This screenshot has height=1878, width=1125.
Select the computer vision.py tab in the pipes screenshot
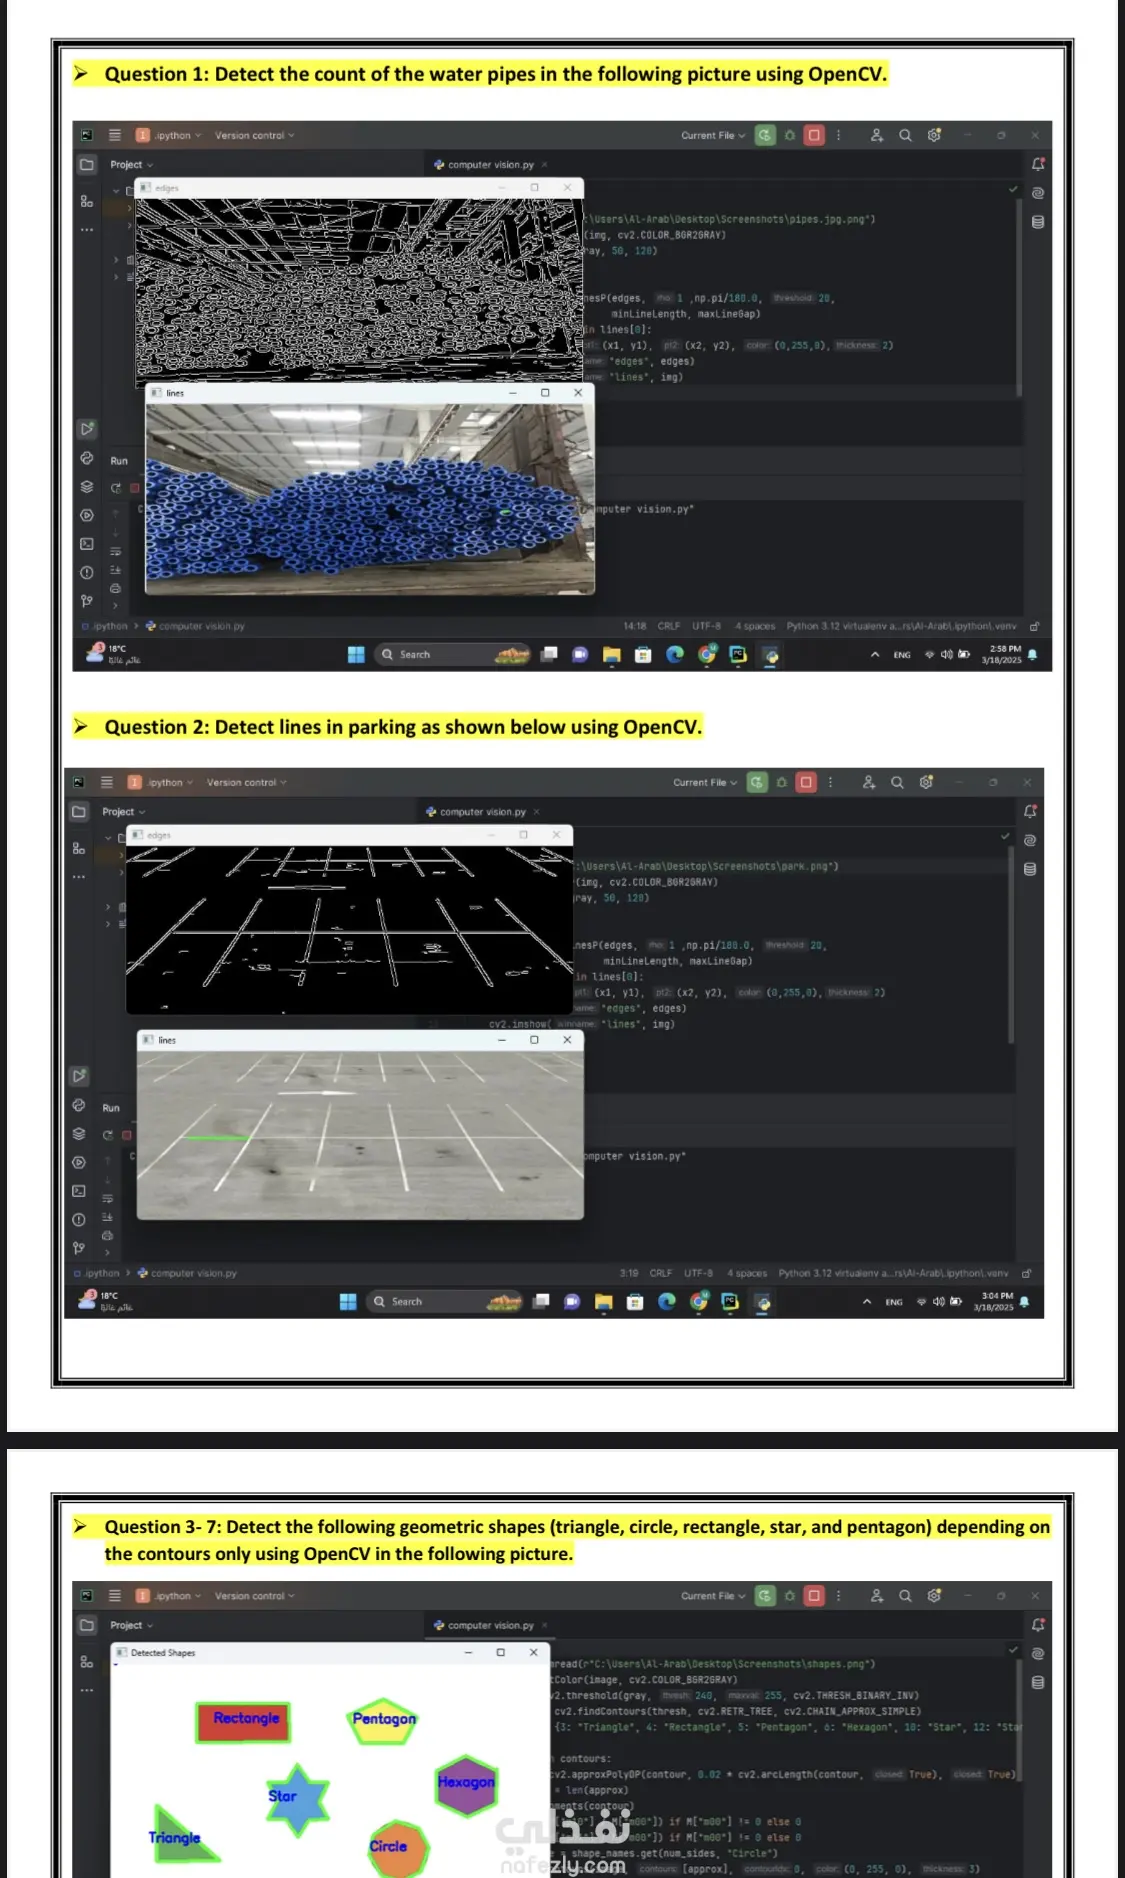490,165
